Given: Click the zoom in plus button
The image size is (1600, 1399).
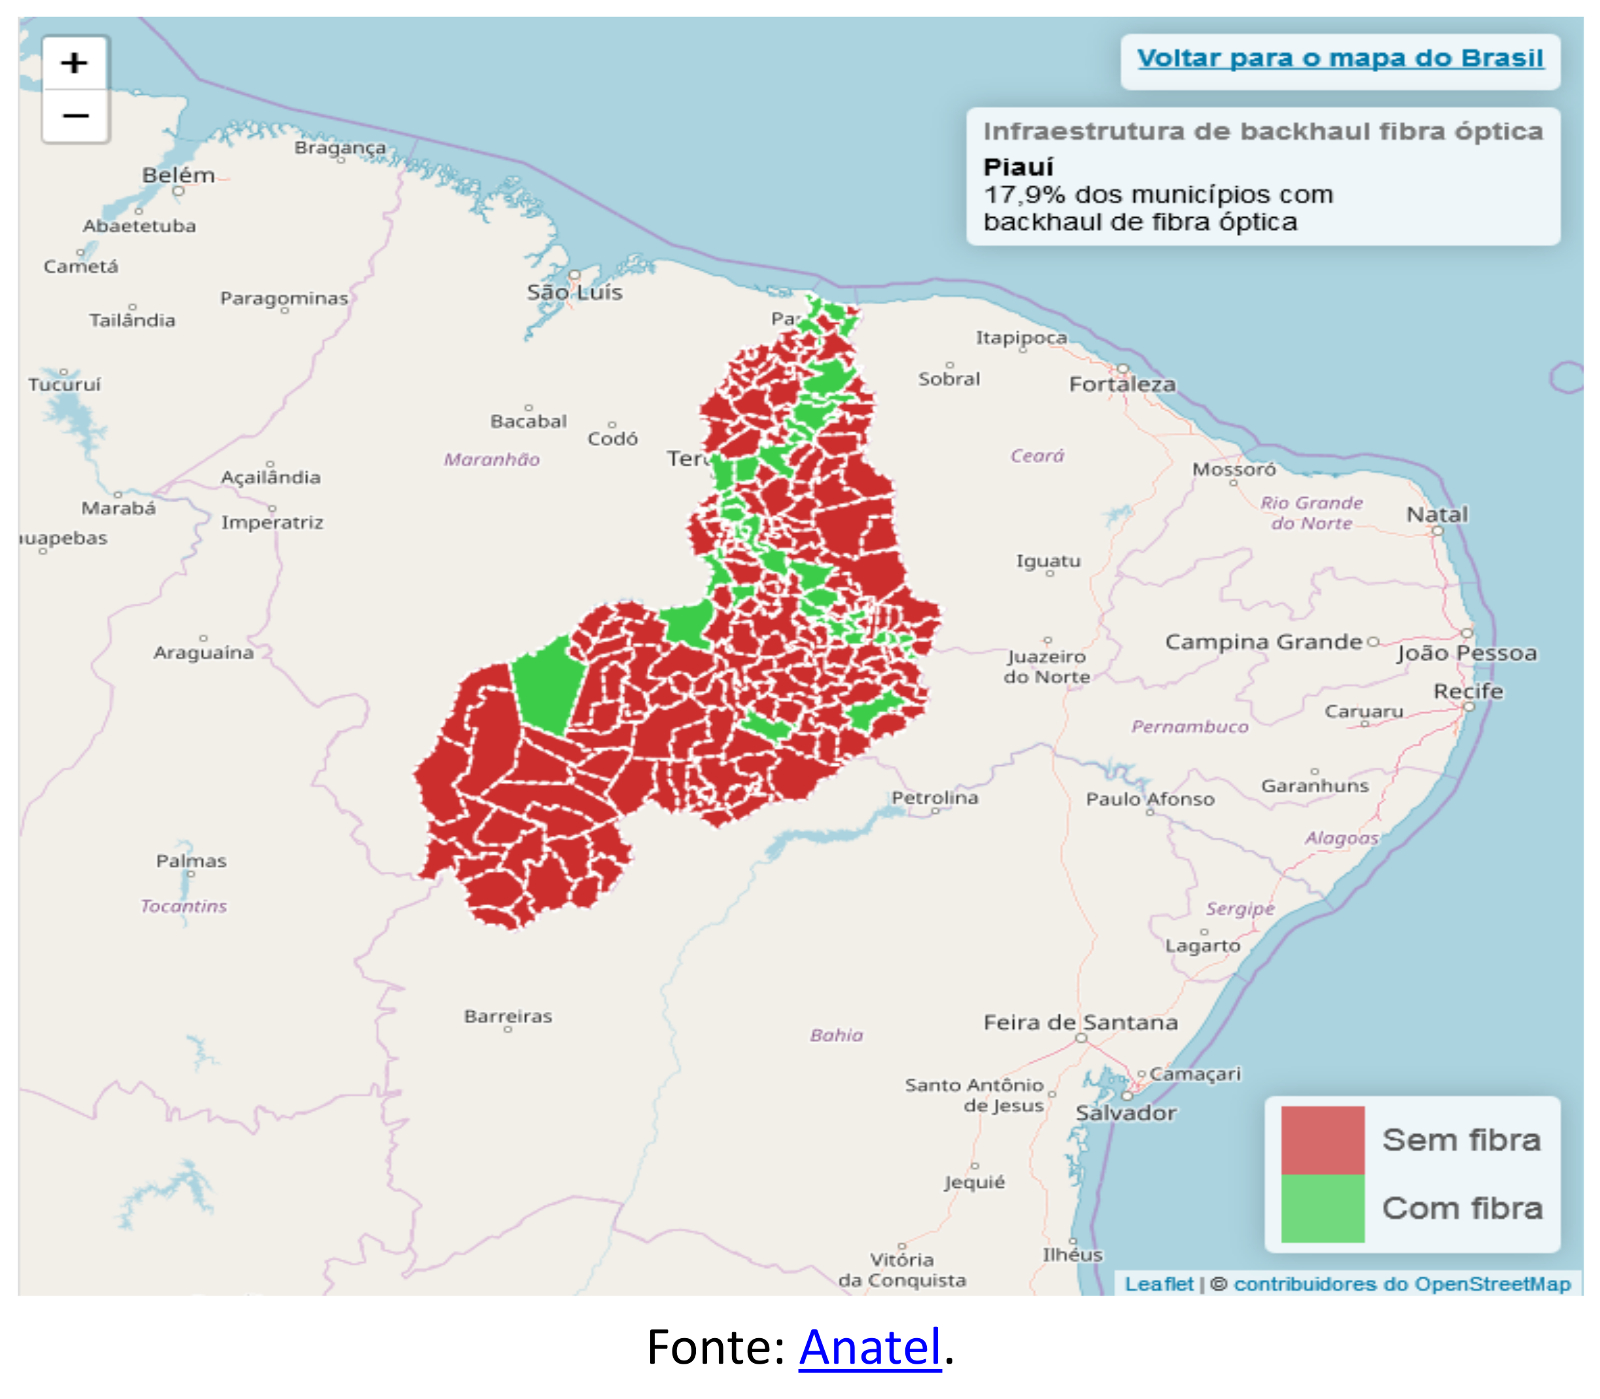Looking at the screenshot, I should [x=75, y=64].
